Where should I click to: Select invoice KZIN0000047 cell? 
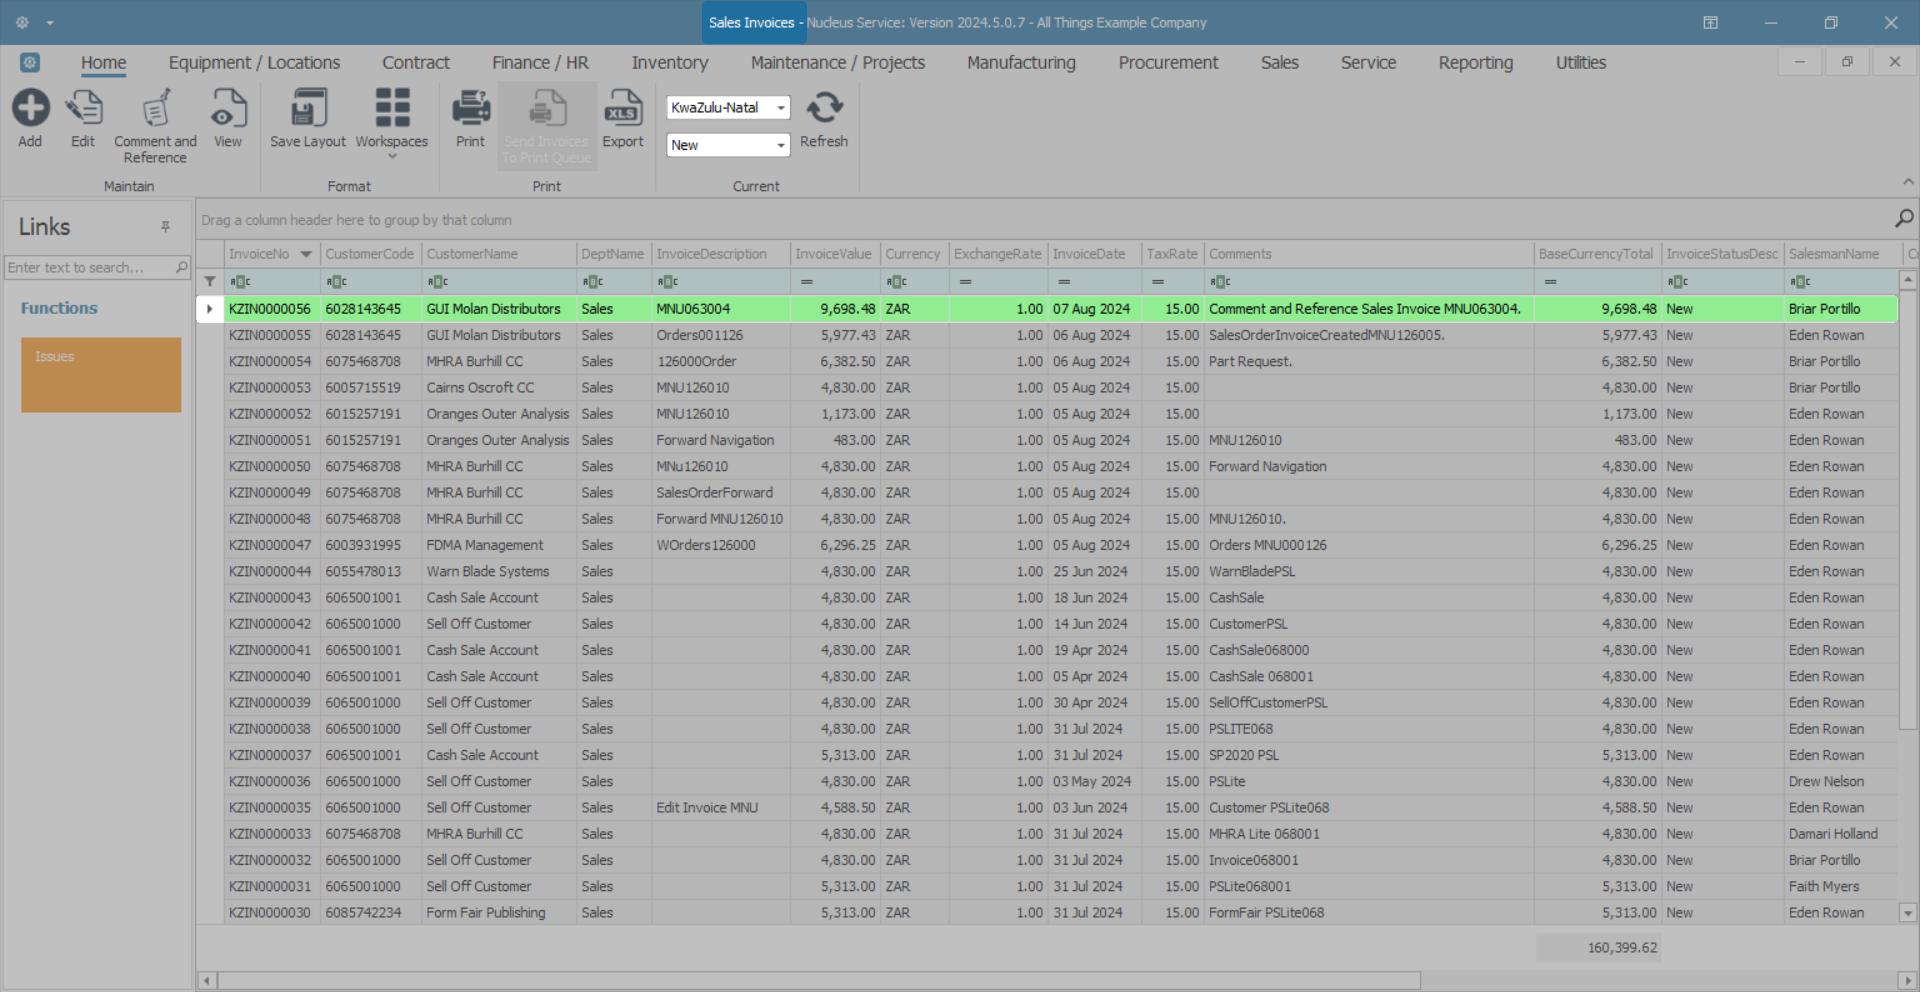coord(270,545)
